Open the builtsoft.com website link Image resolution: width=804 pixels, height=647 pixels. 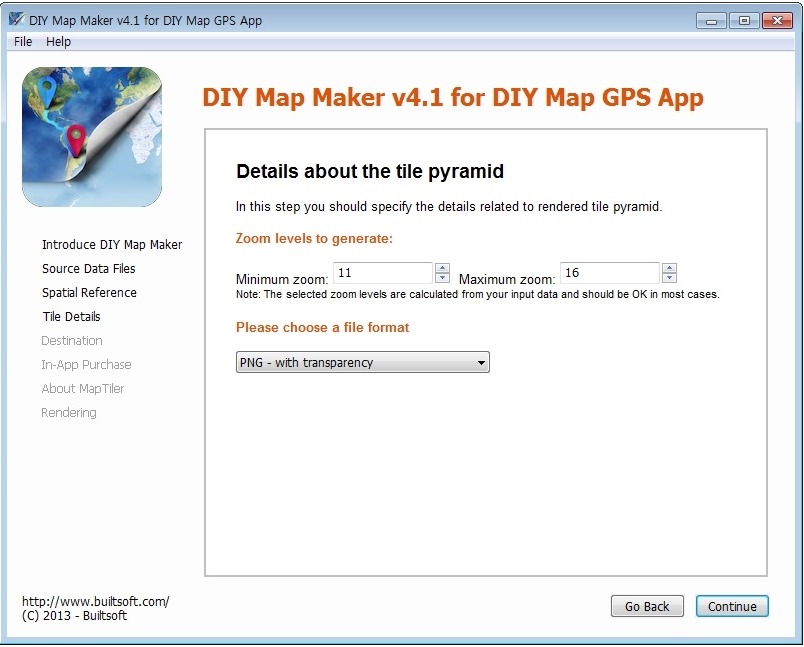click(x=95, y=601)
